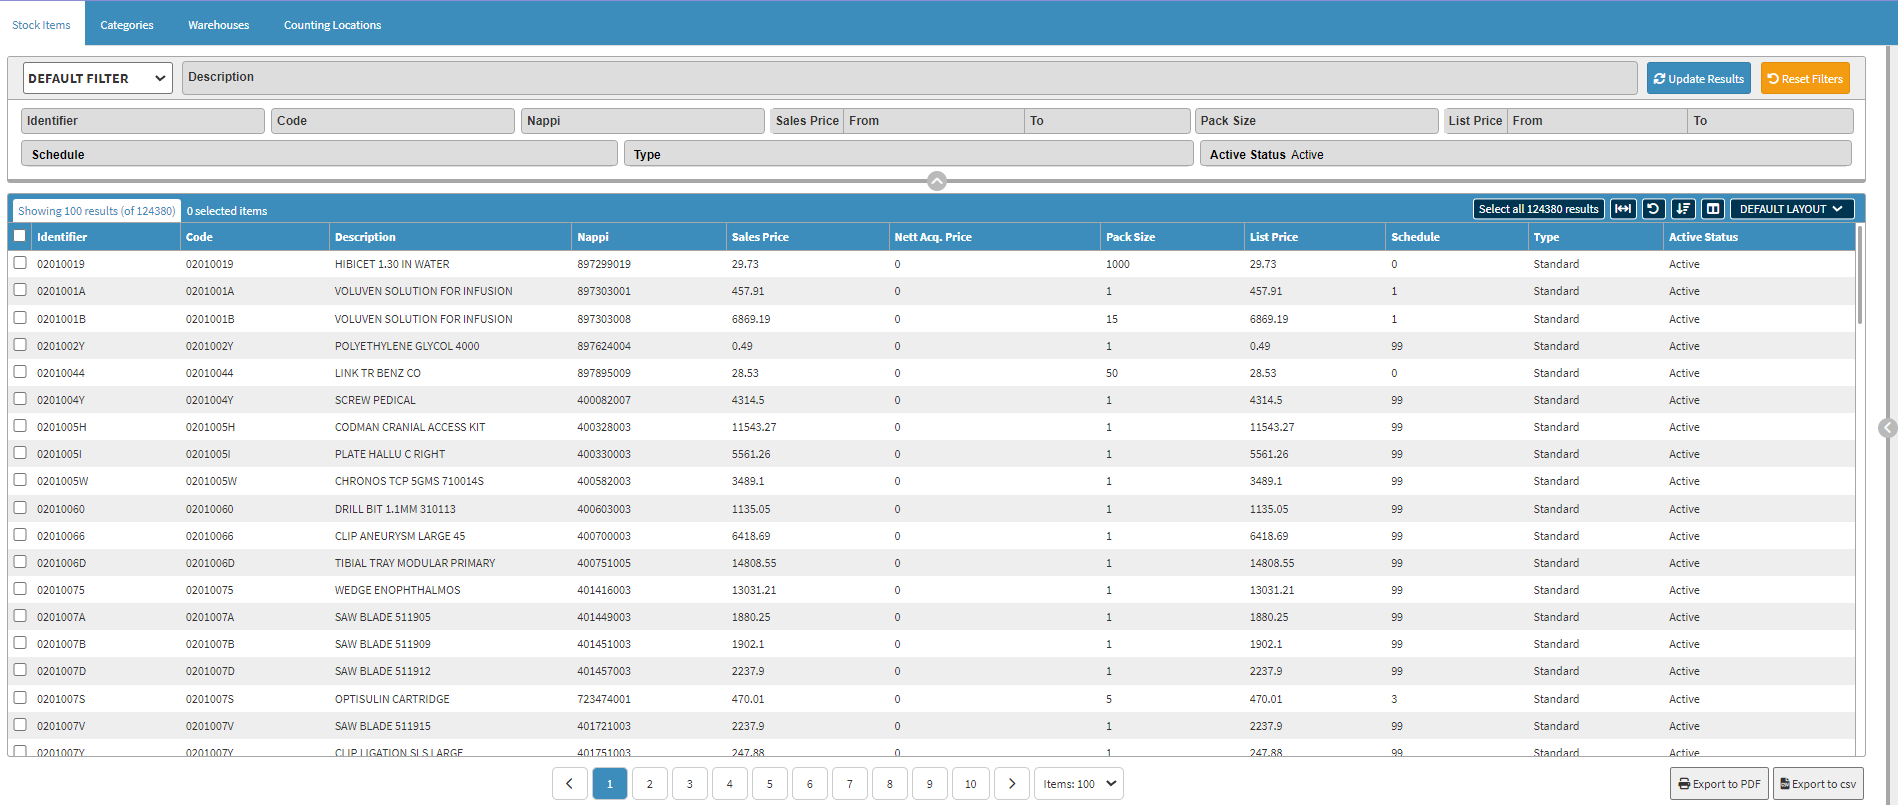Open the Schedule filter dropdown
The image size is (1898, 805).
pos(319,154)
